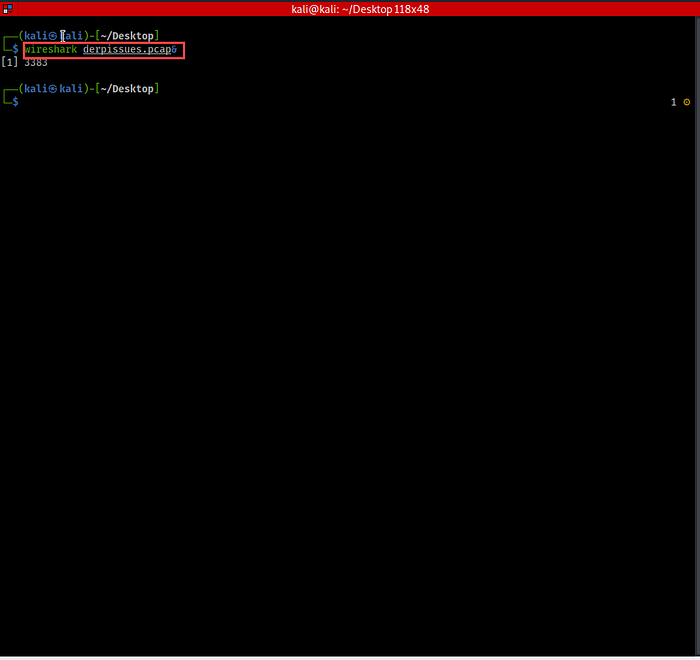
Task: Place cursor at the last '$' prompt
Action: tap(15, 102)
